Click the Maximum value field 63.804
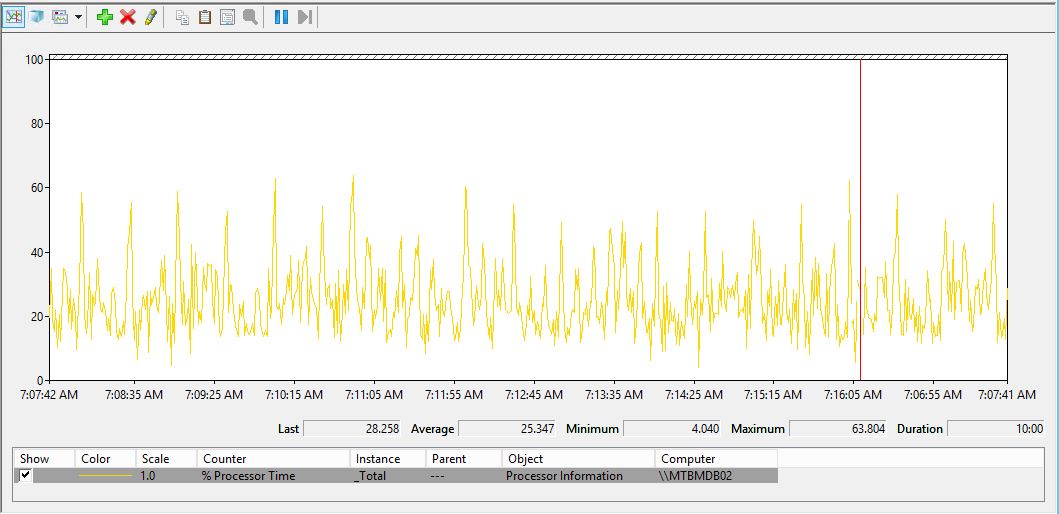Screen dimensions: 1059x514 point(838,428)
